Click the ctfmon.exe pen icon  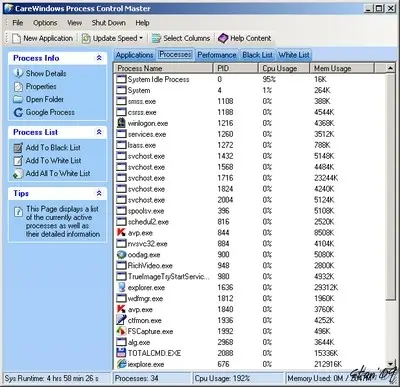point(121,320)
